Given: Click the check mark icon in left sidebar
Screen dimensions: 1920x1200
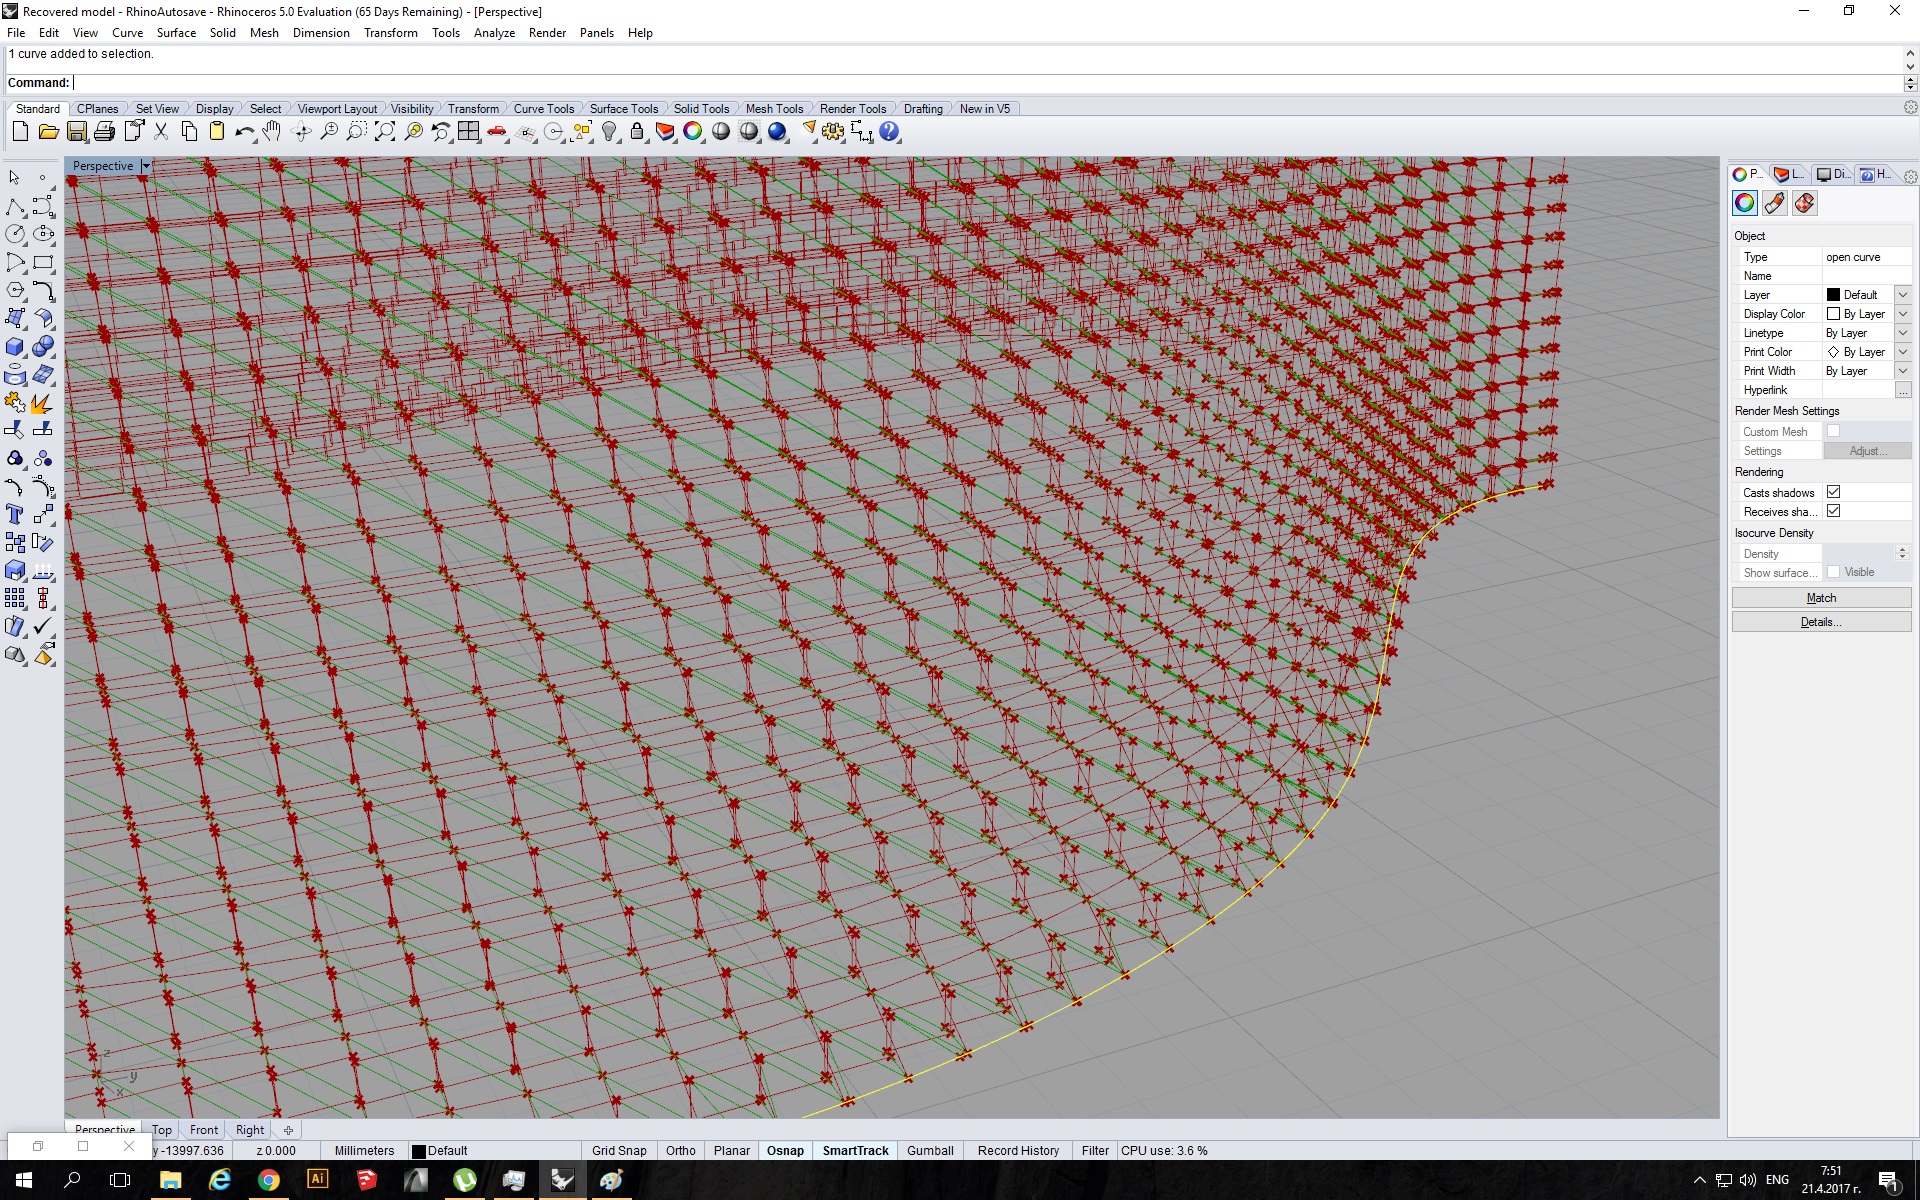Looking at the screenshot, I should [43, 626].
